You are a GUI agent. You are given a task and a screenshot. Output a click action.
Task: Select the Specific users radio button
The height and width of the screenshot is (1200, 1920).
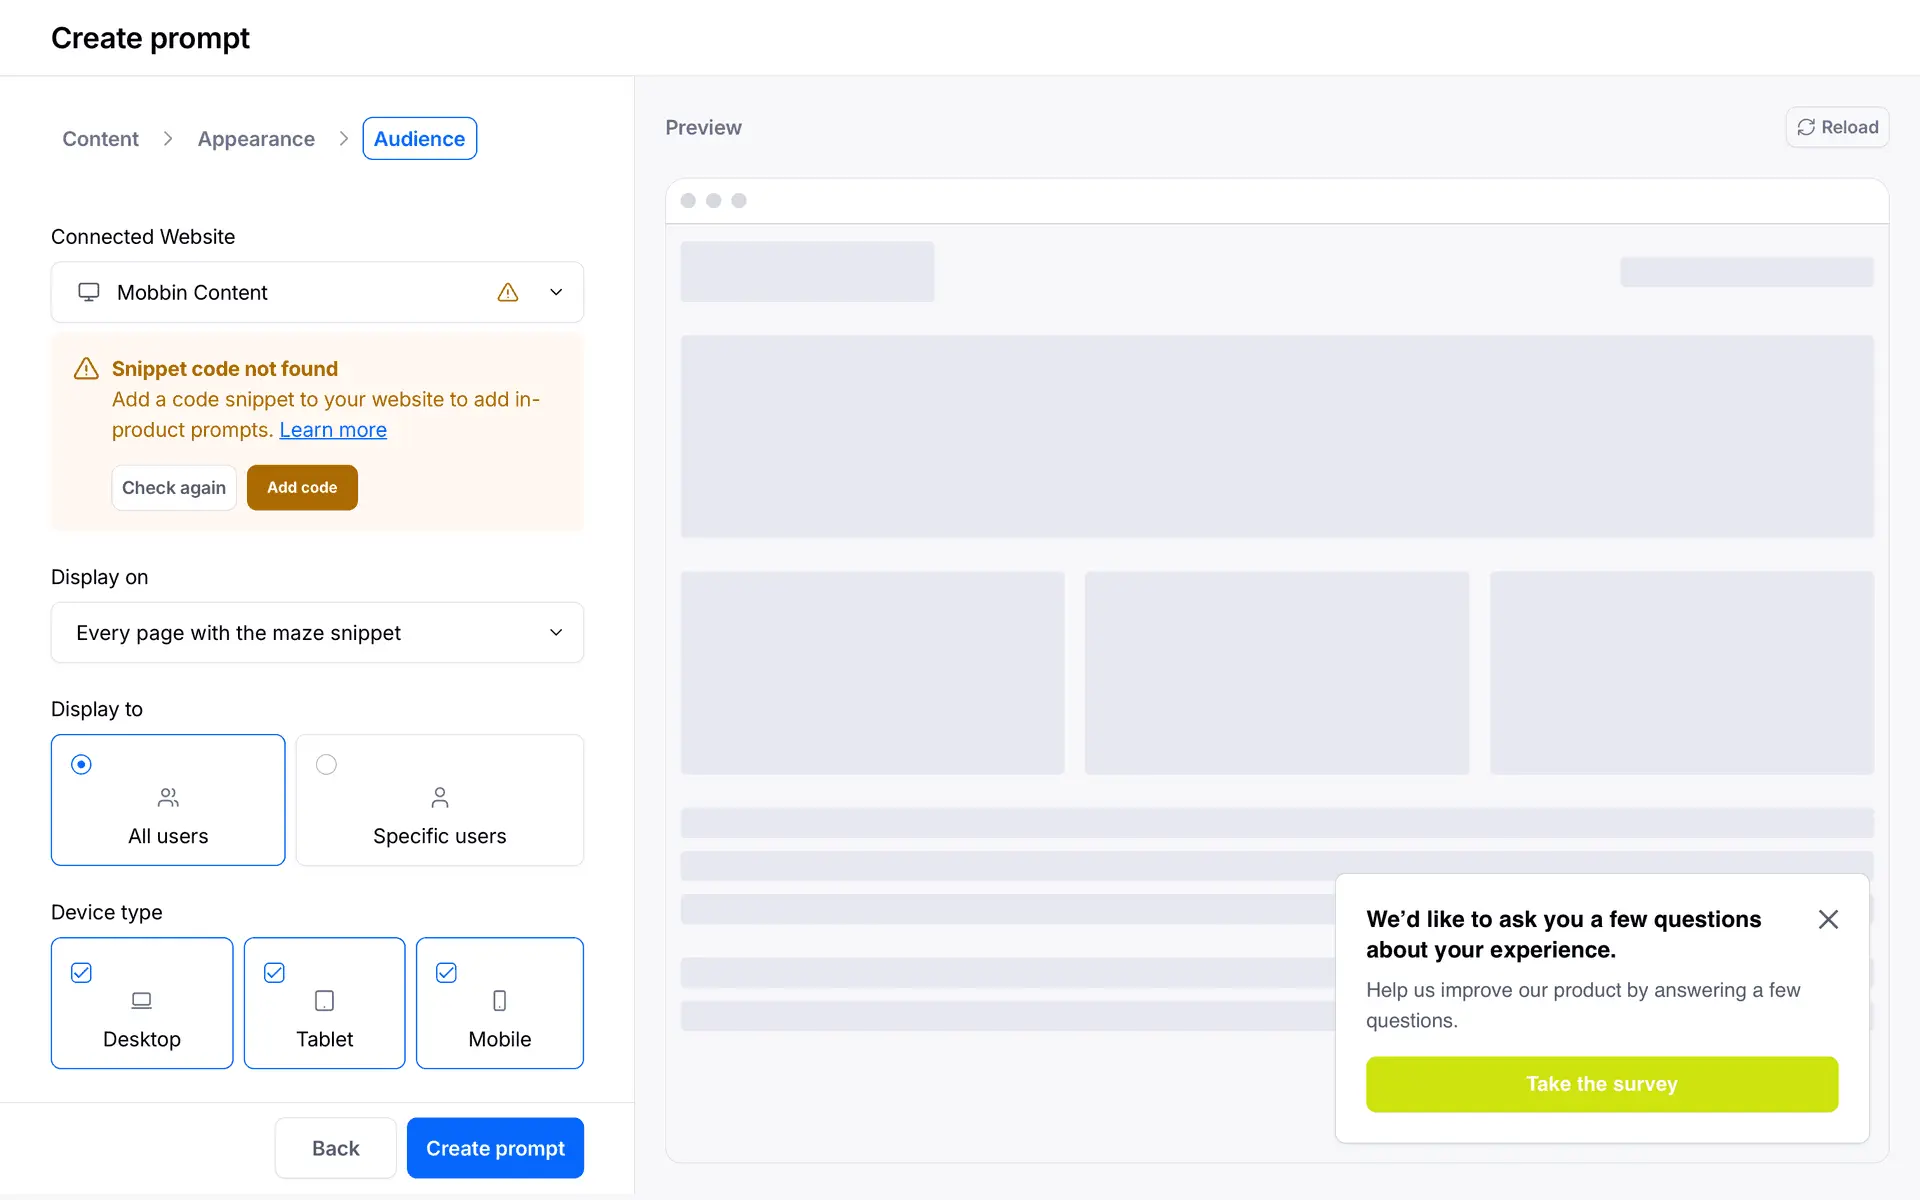(326, 764)
